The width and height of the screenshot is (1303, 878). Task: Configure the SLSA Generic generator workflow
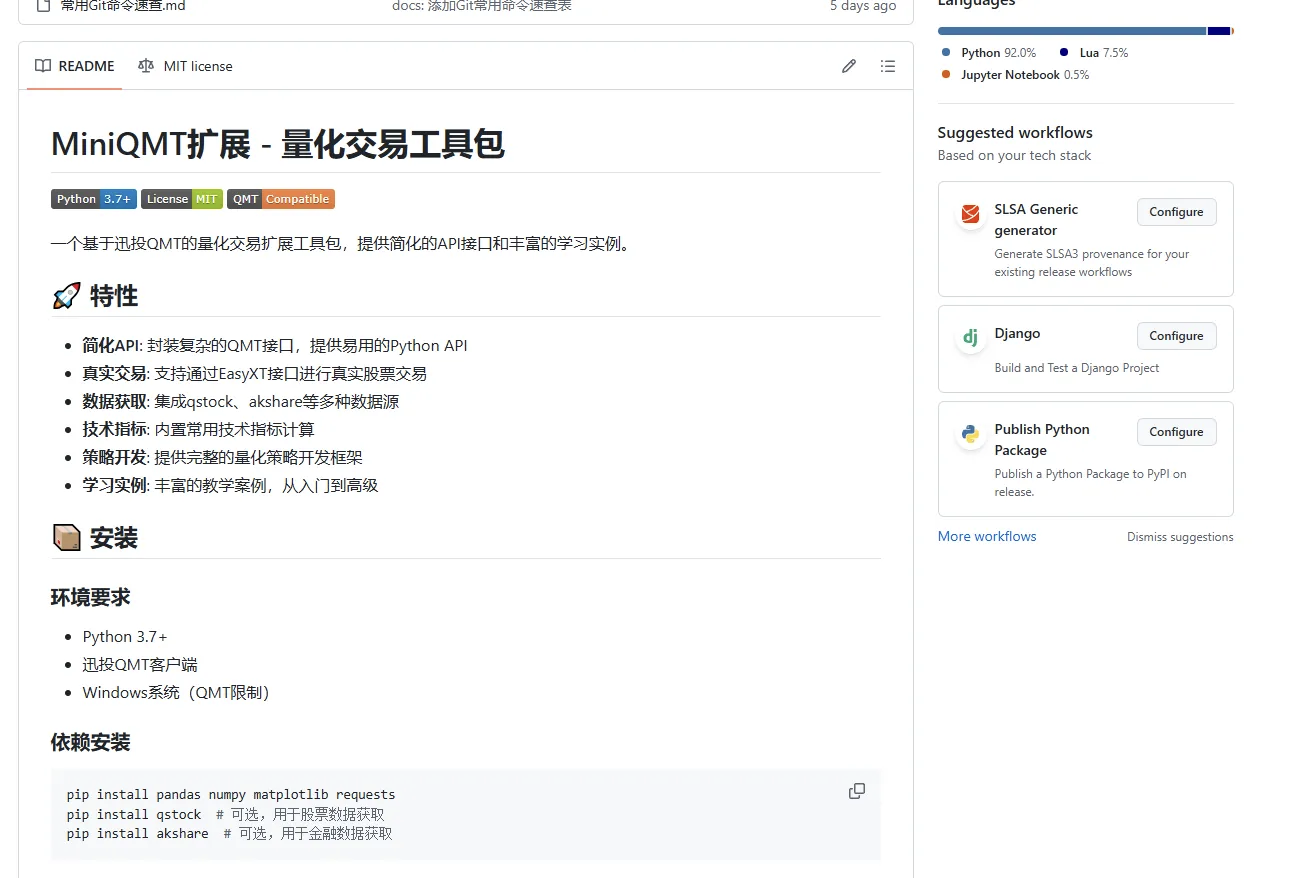1176,212
